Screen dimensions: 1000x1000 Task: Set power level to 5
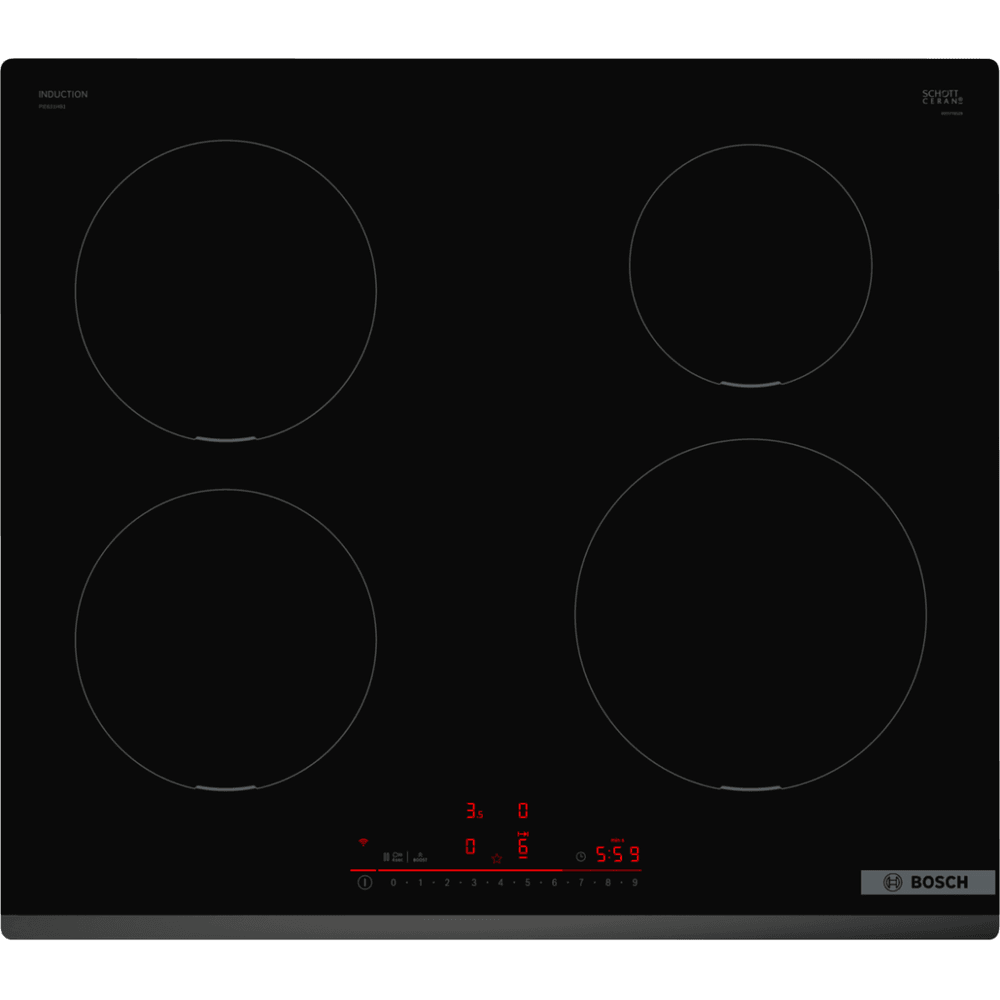(x=527, y=883)
